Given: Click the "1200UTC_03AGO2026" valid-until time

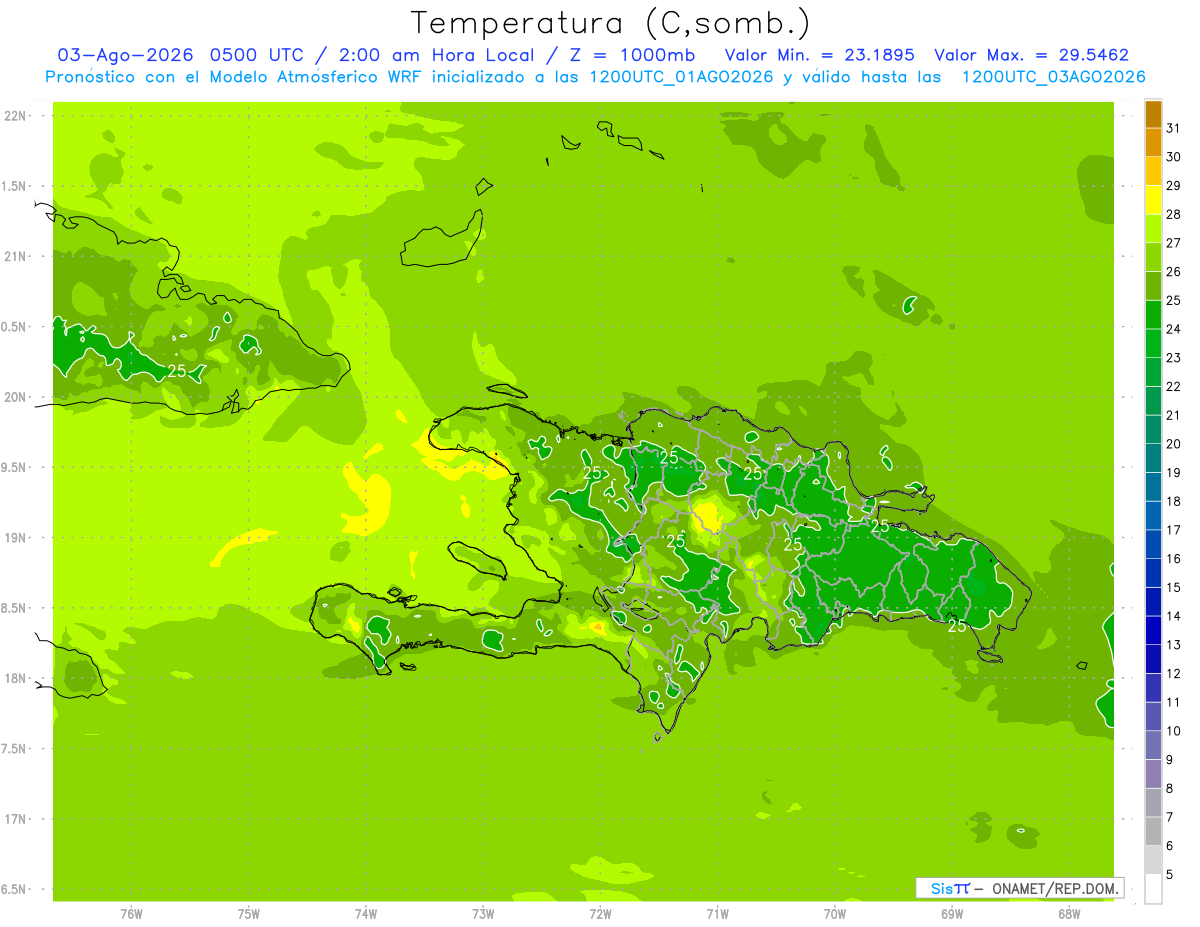Looking at the screenshot, I should 1053,77.
